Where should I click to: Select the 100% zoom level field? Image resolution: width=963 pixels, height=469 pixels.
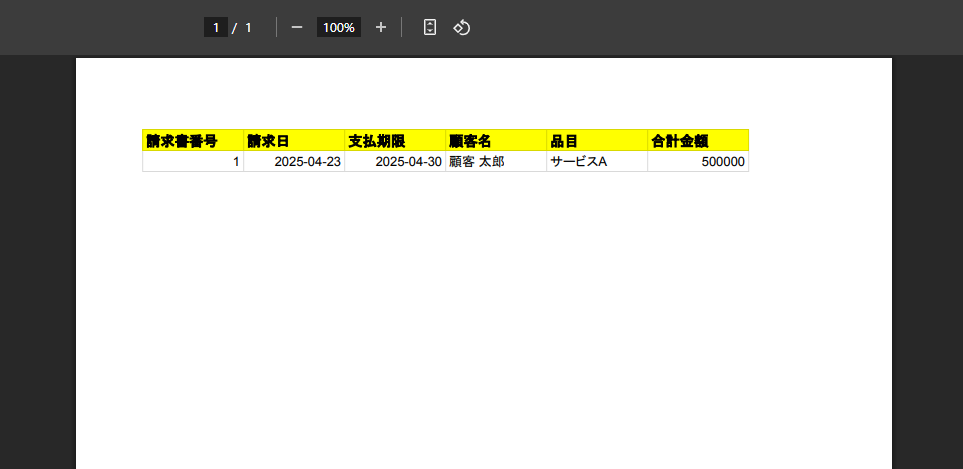pyautogui.click(x=339, y=28)
